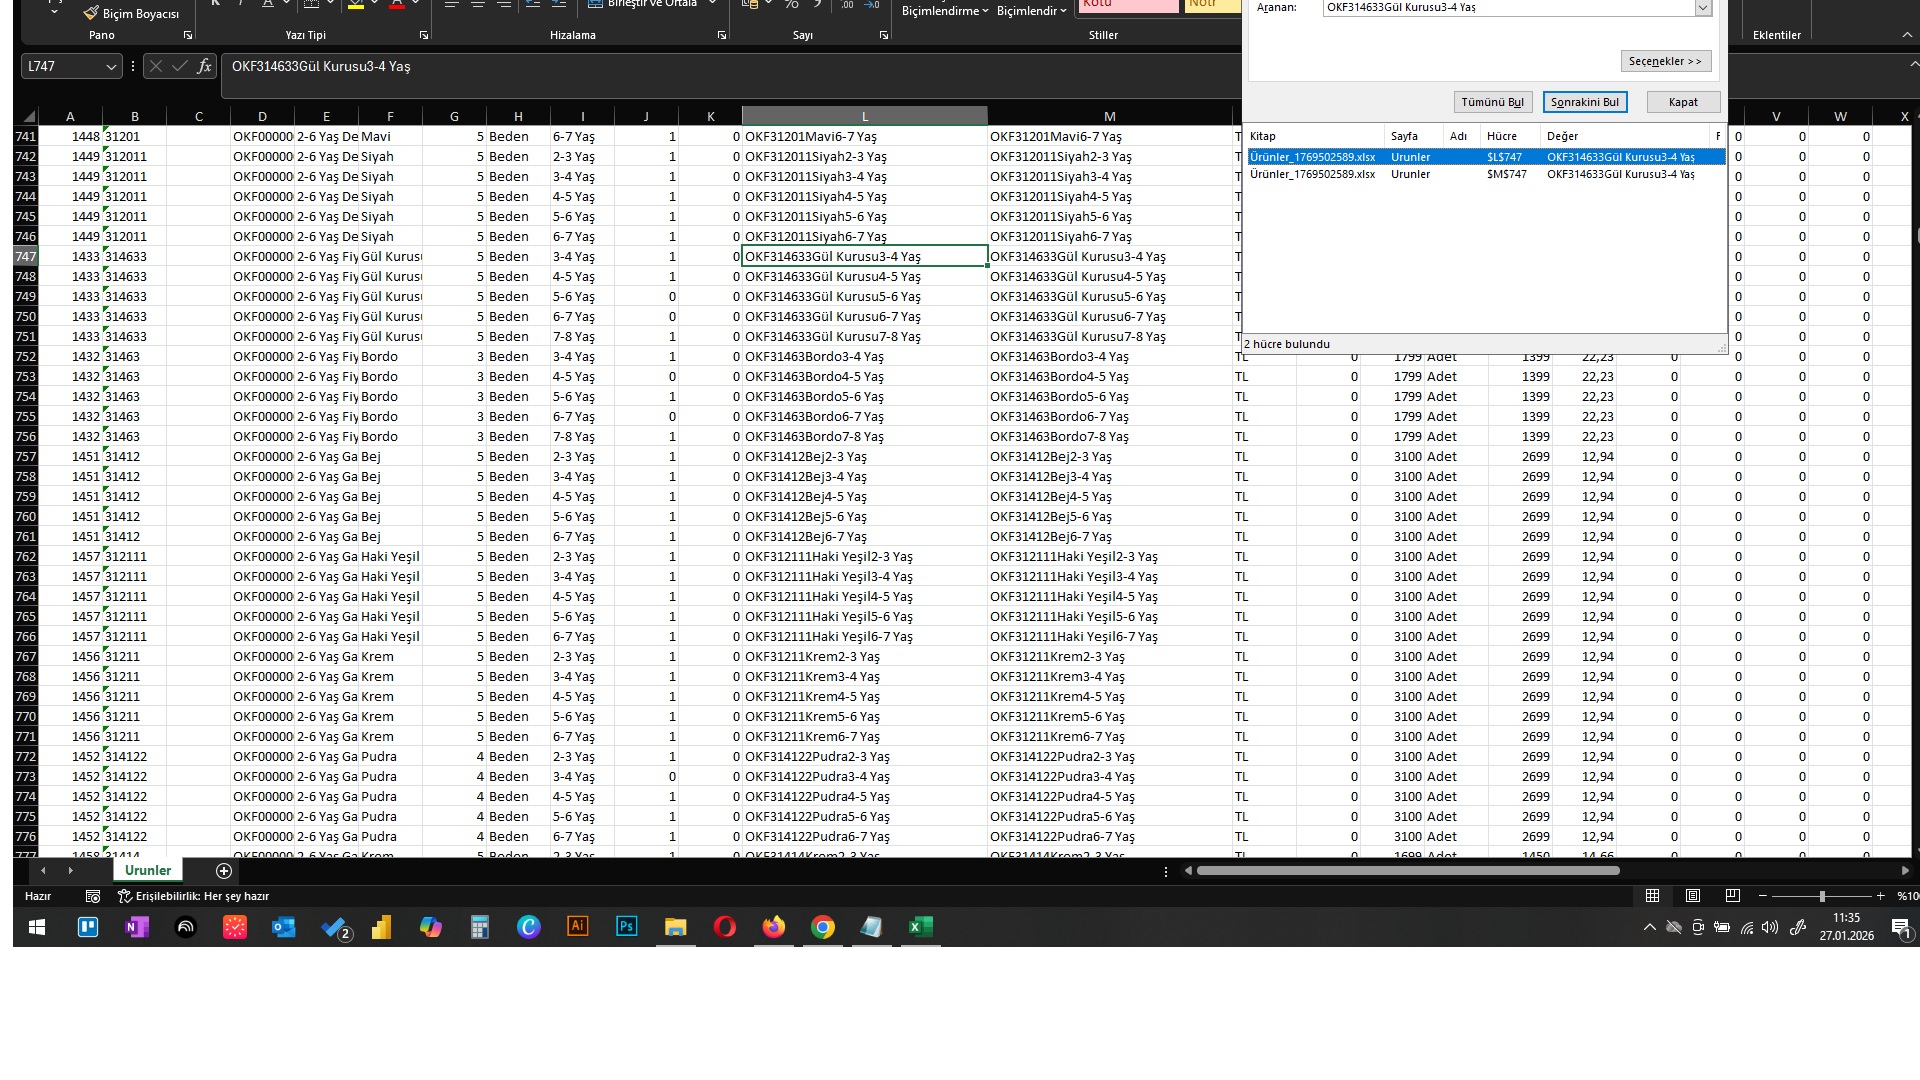Click in the Aranan search input field
1920x1080 pixels.
click(1508, 7)
